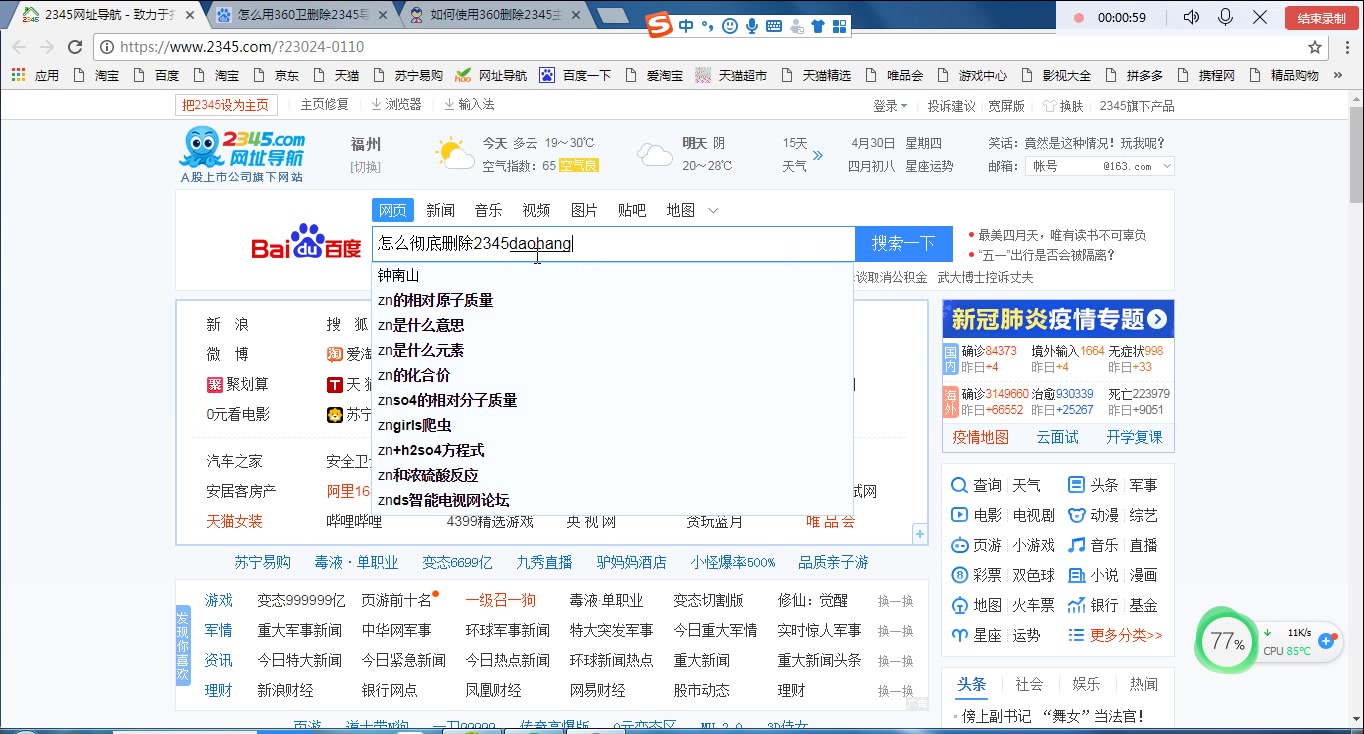The height and width of the screenshot is (734, 1364).
Task: Switch to the 社会 news tab
Action: click(1029, 684)
